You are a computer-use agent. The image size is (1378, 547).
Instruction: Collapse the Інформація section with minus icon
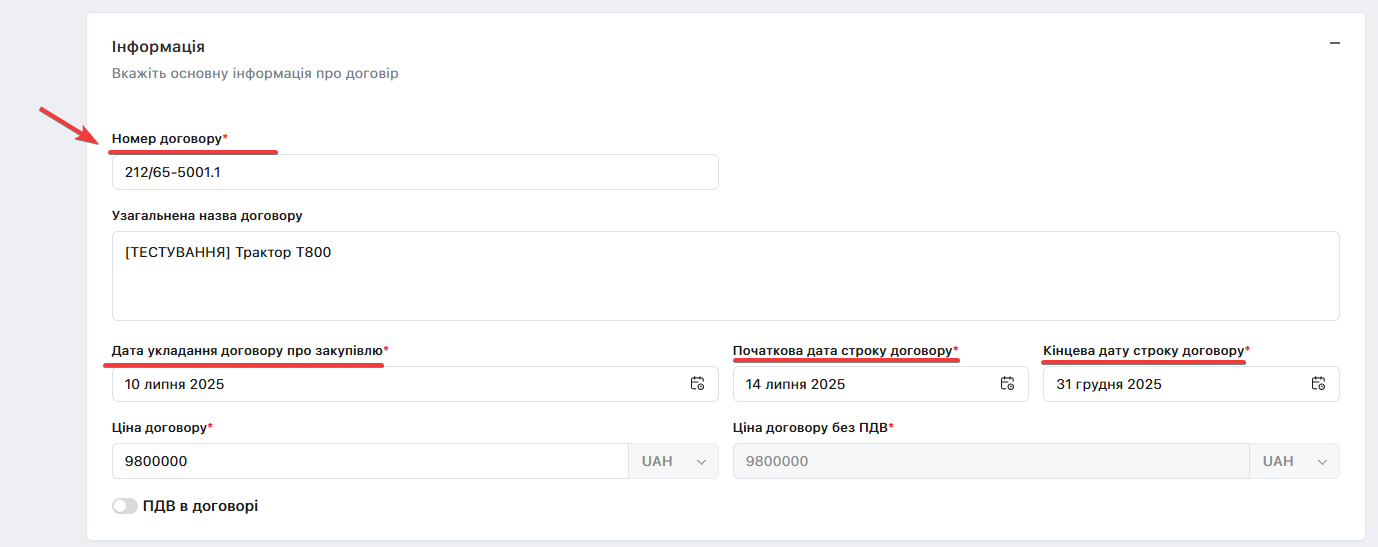(1334, 44)
